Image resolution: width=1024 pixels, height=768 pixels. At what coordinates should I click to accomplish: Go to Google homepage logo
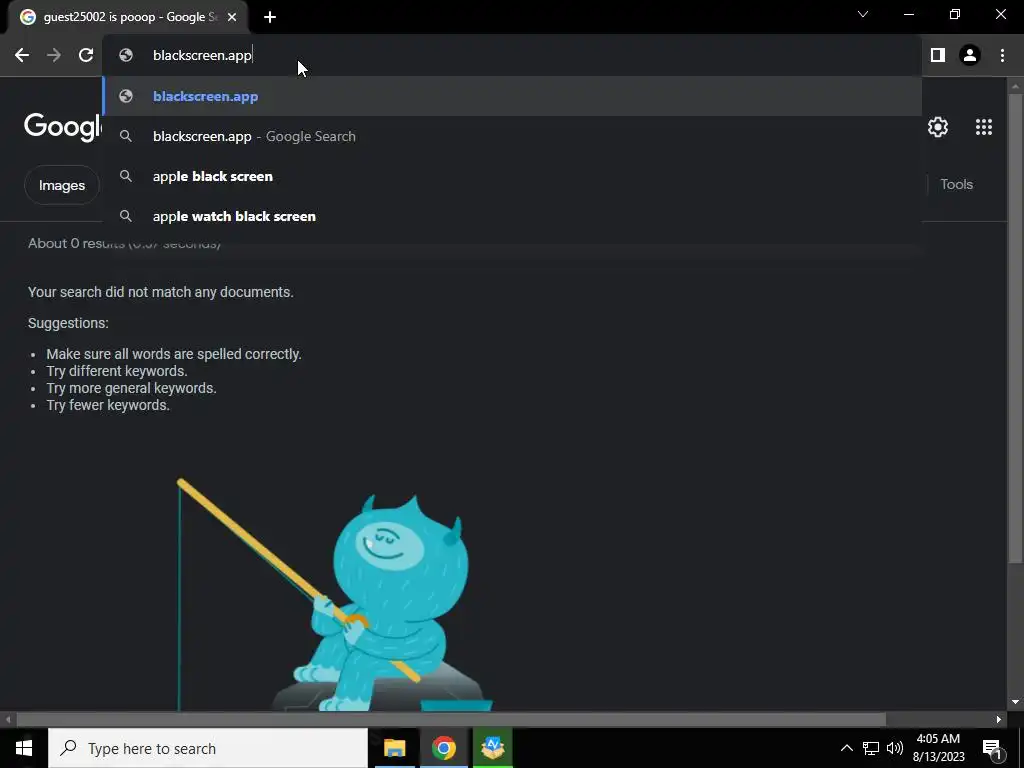pyautogui.click(x=63, y=126)
